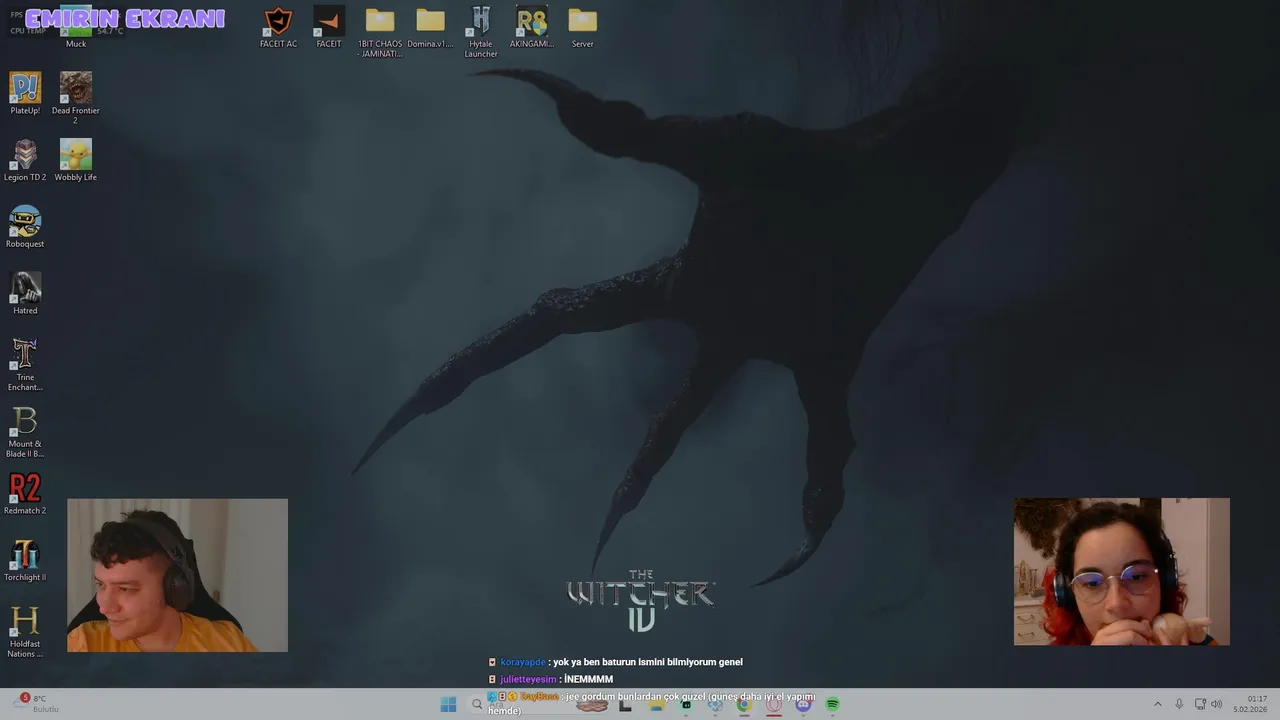Click username julietteyesim in chat

pyautogui.click(x=528, y=679)
